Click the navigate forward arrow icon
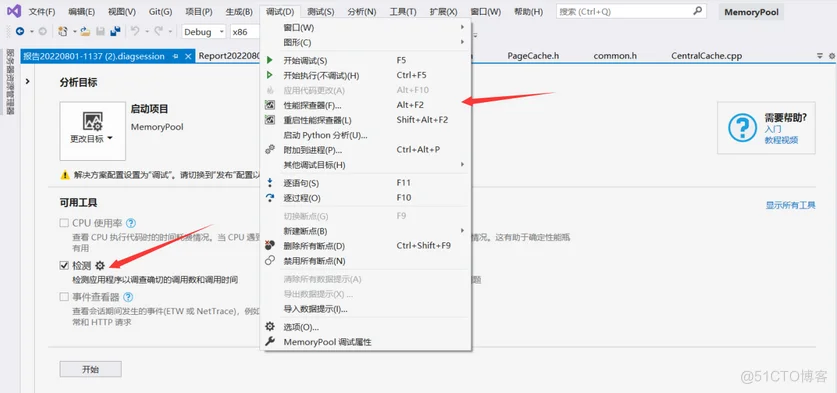Viewport: 837px width, 393px height. click(x=43, y=32)
